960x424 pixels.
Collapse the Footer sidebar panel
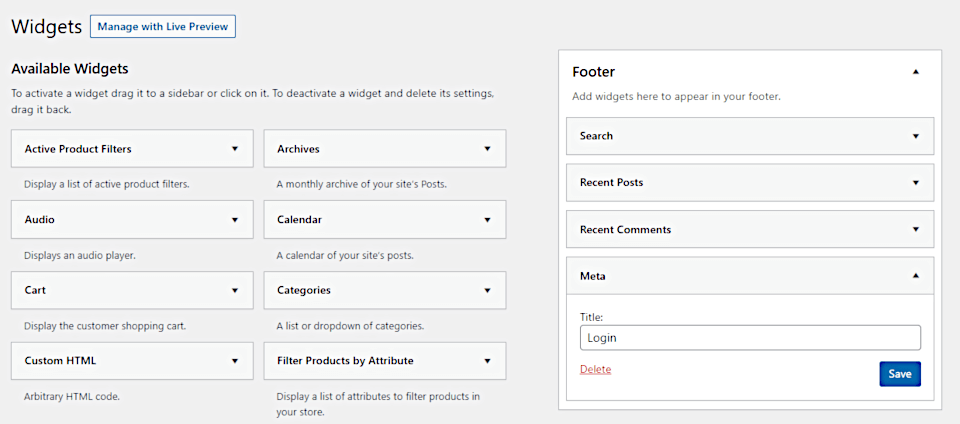tap(916, 72)
